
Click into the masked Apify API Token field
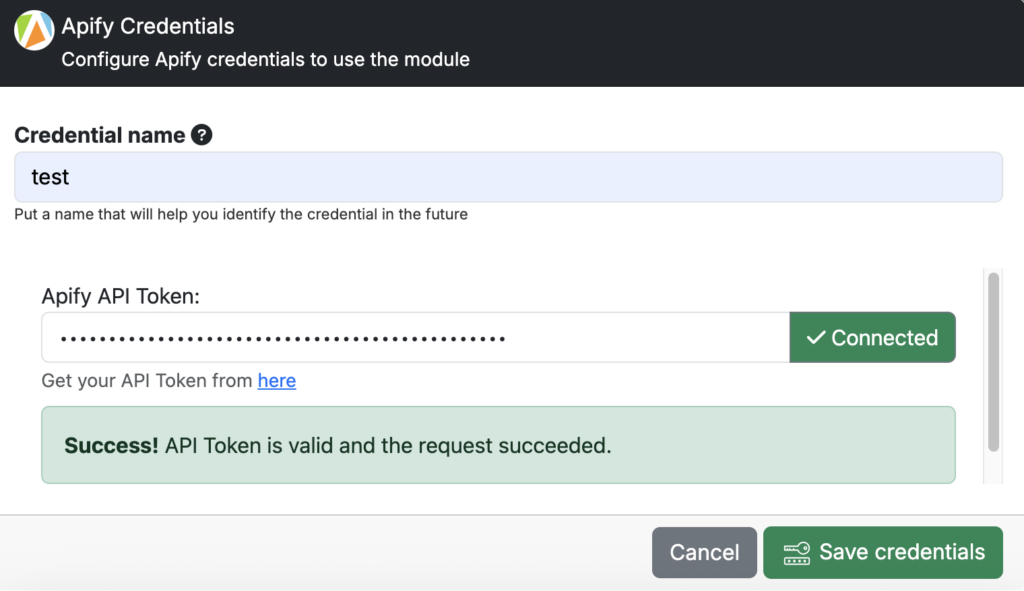click(415, 338)
